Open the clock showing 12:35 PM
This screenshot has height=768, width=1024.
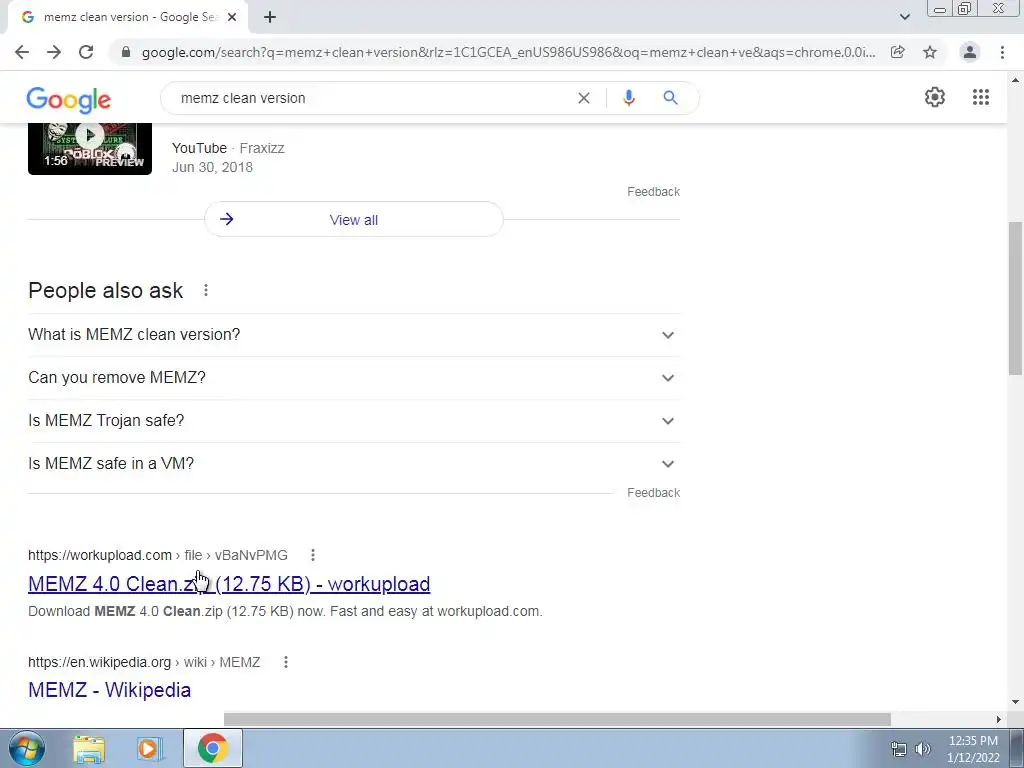point(973,749)
